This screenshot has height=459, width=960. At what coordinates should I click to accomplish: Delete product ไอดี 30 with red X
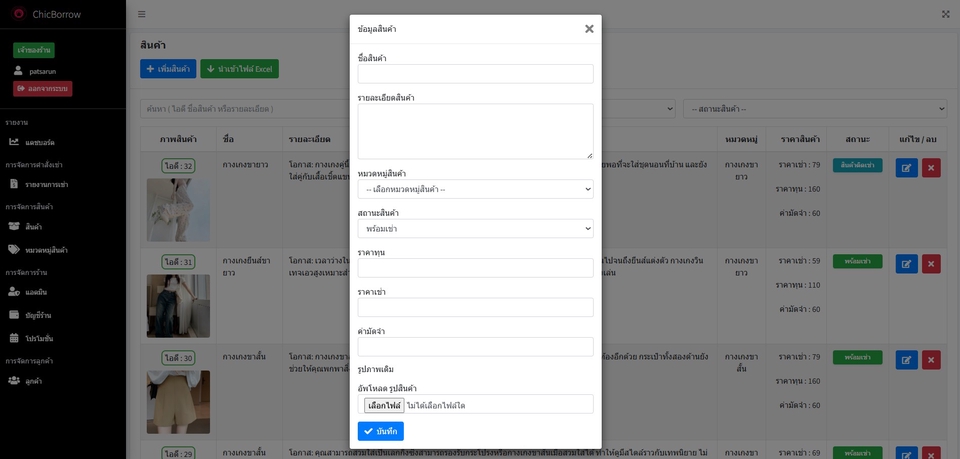coord(931,360)
